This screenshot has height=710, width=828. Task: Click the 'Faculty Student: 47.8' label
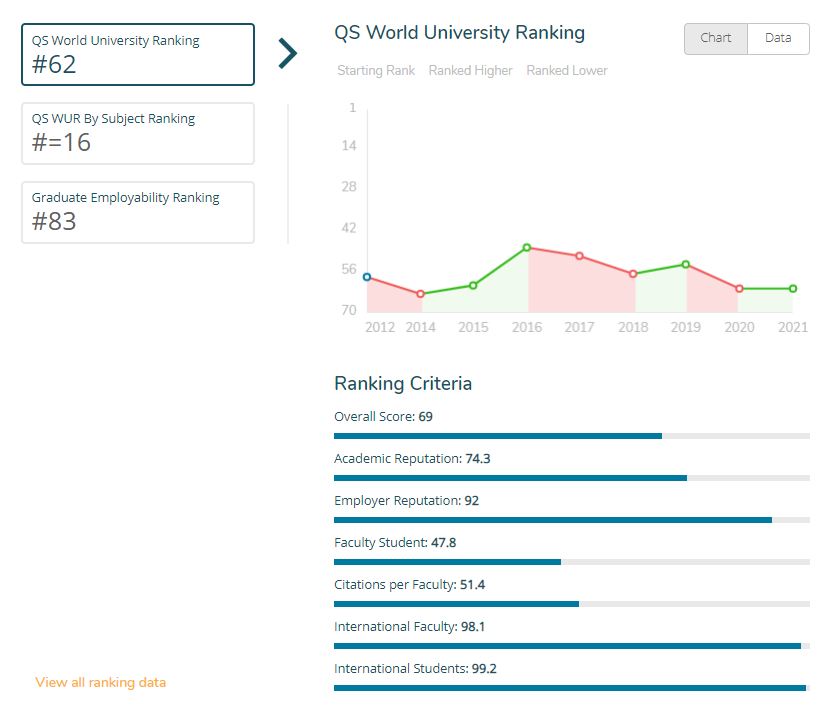click(395, 543)
